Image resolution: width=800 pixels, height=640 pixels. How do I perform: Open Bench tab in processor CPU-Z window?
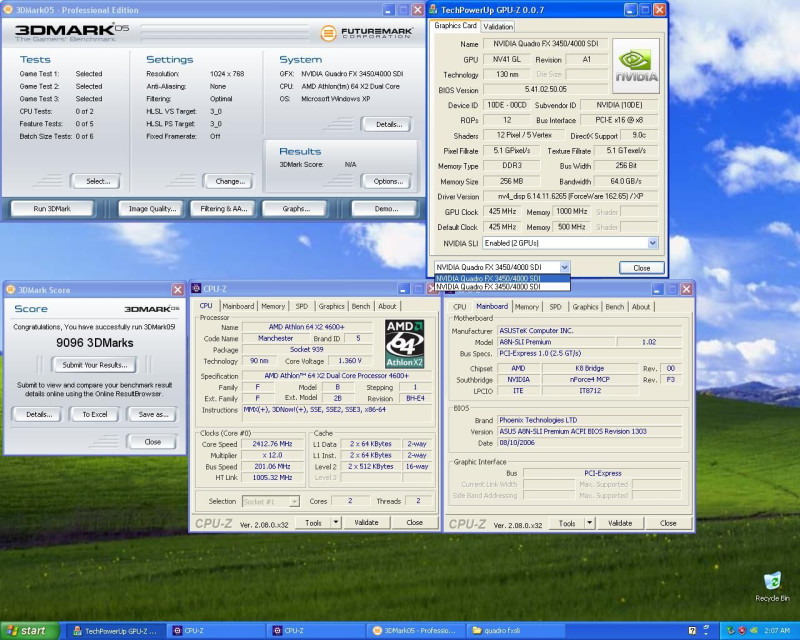pos(361,306)
